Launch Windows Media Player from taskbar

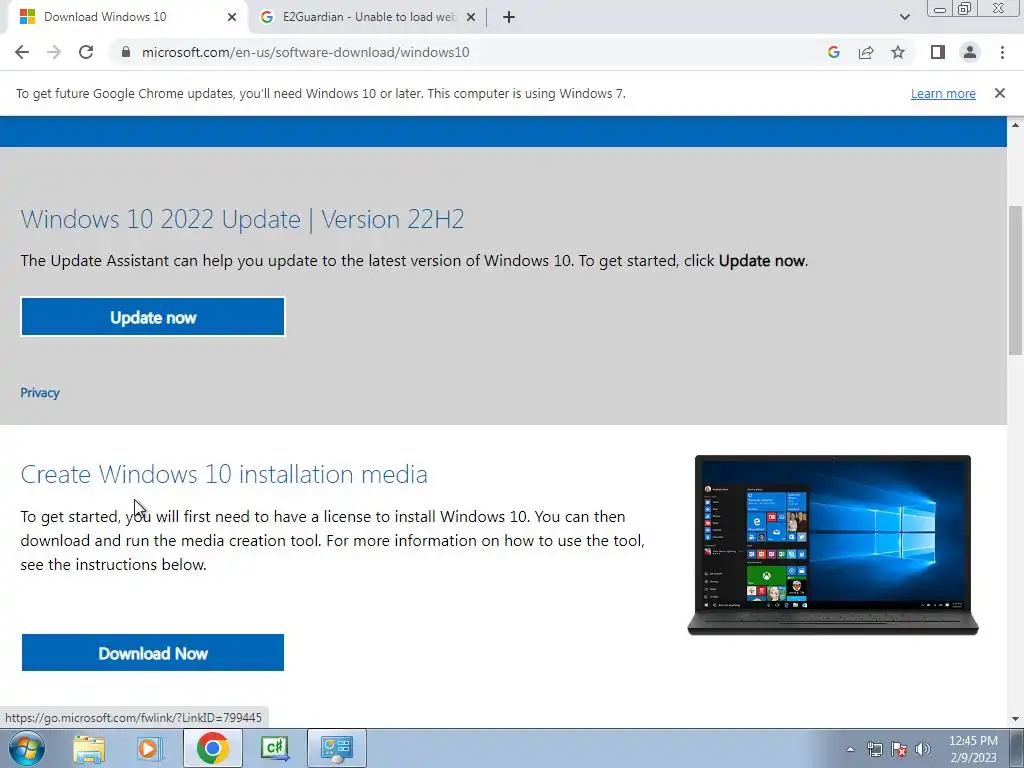coord(148,748)
